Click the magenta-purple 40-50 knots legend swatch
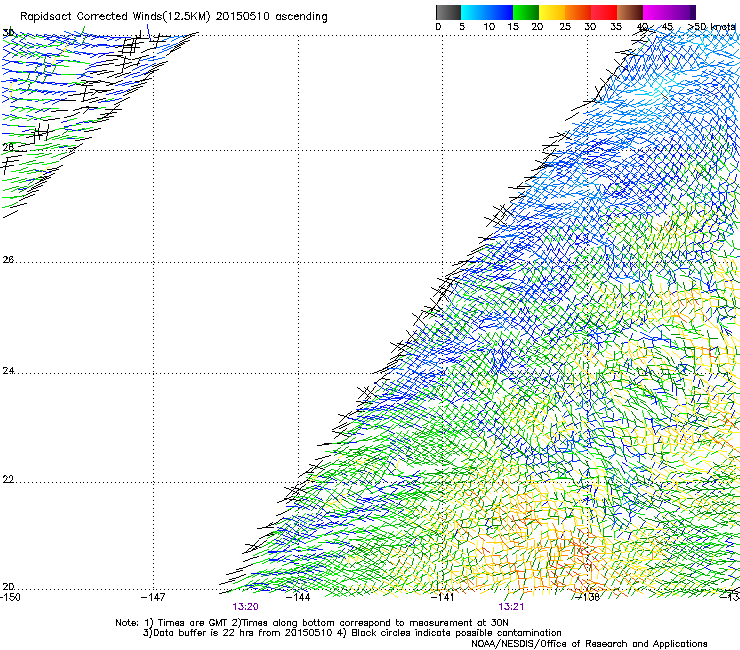This screenshot has height=650, width=740. click(669, 12)
